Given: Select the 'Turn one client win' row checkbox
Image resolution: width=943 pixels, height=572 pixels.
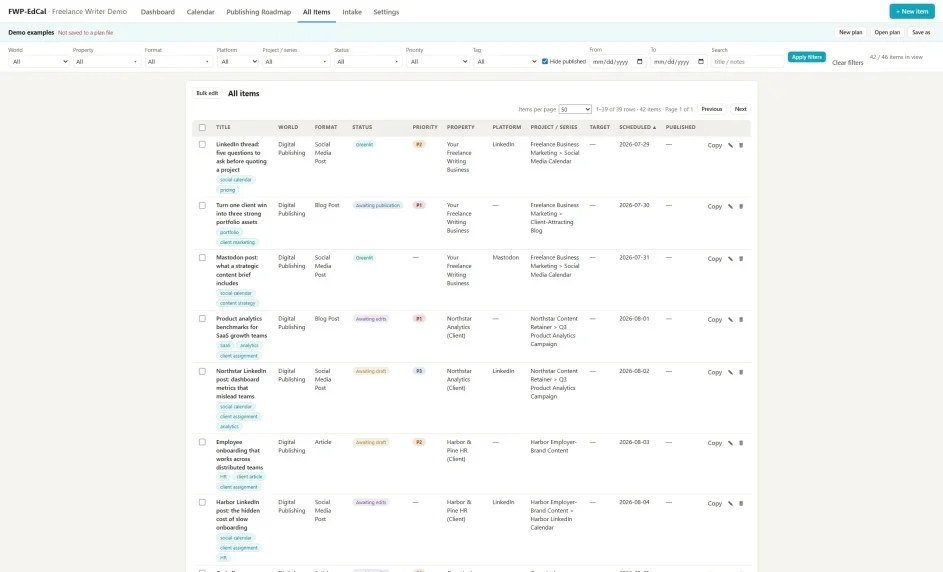Looking at the screenshot, I should (x=202, y=205).
